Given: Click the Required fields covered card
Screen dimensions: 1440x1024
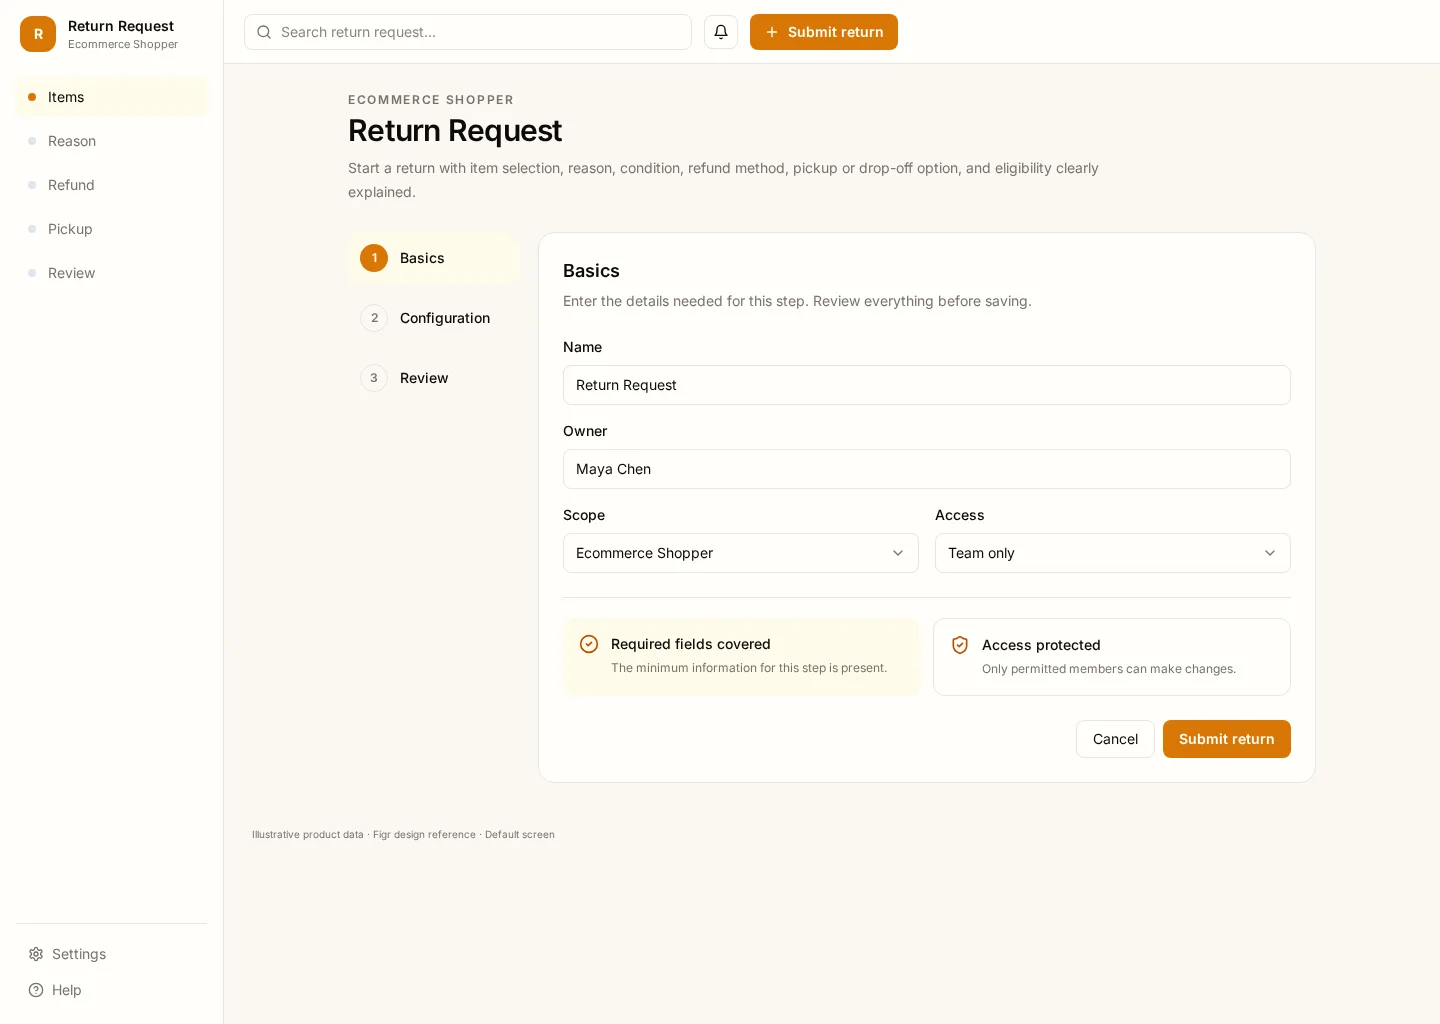Looking at the screenshot, I should coord(741,657).
